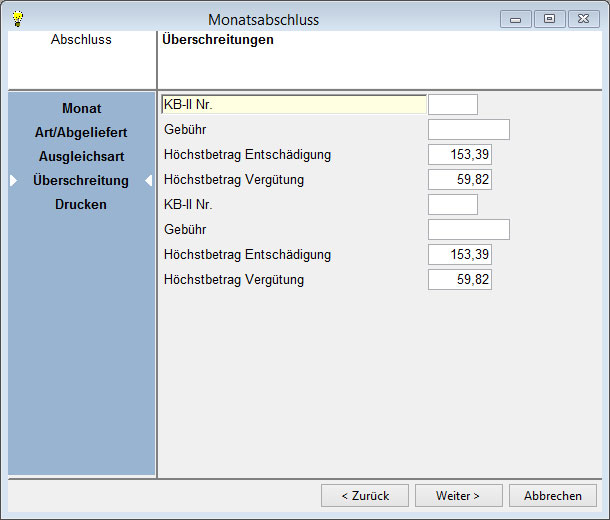Close the Monatsabschluss window
The width and height of the screenshot is (610, 520).
coord(584,19)
